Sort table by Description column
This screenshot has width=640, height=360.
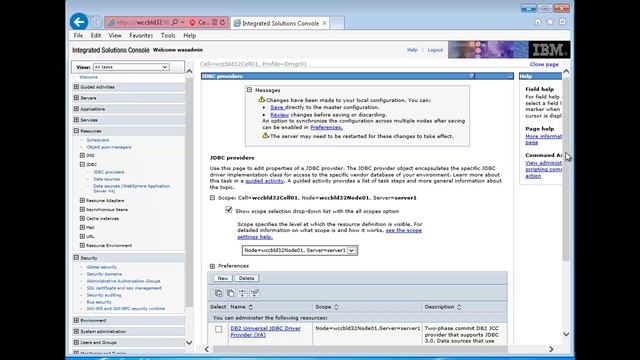point(459,307)
